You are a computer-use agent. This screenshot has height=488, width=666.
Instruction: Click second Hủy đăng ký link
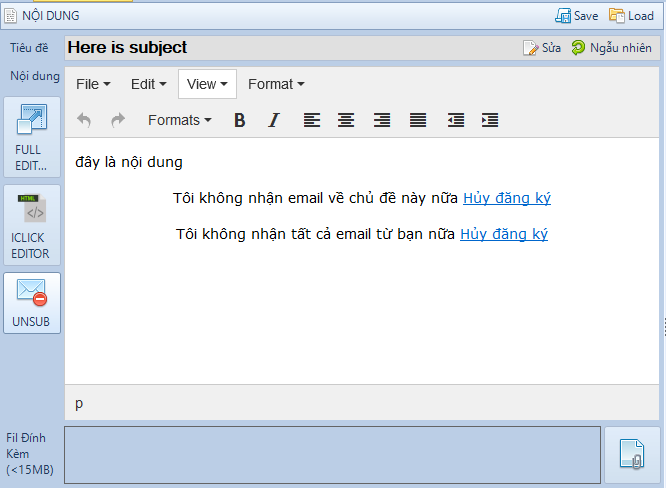[x=504, y=234]
